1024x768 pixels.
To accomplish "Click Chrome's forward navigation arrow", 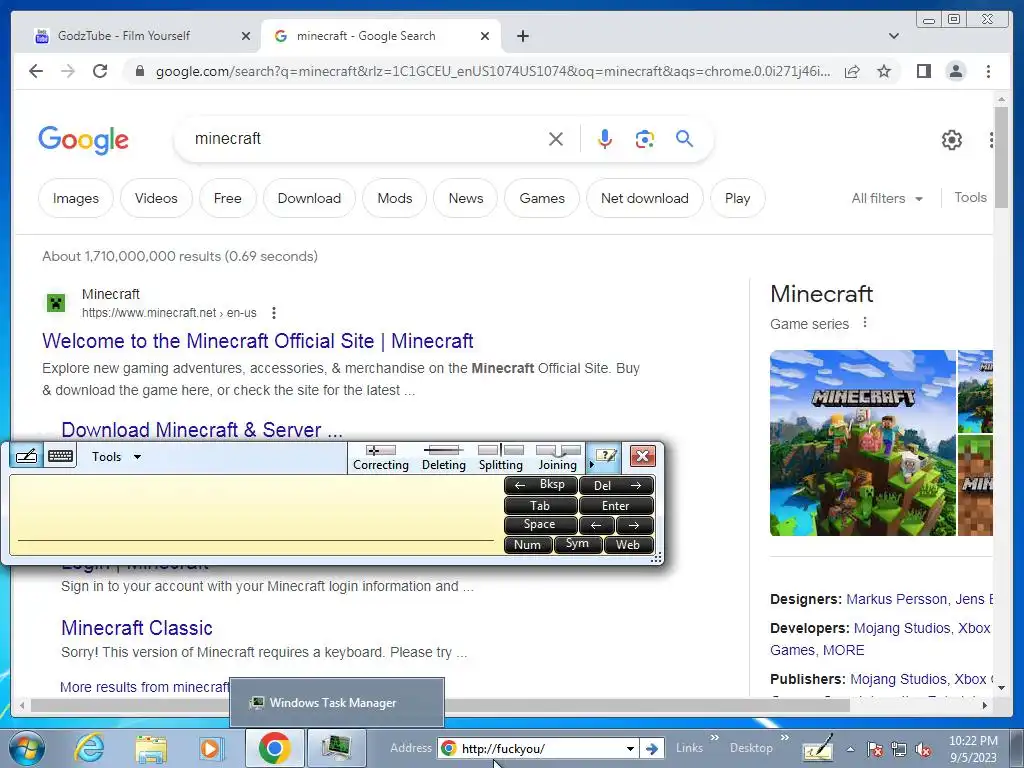I will click(x=68, y=71).
